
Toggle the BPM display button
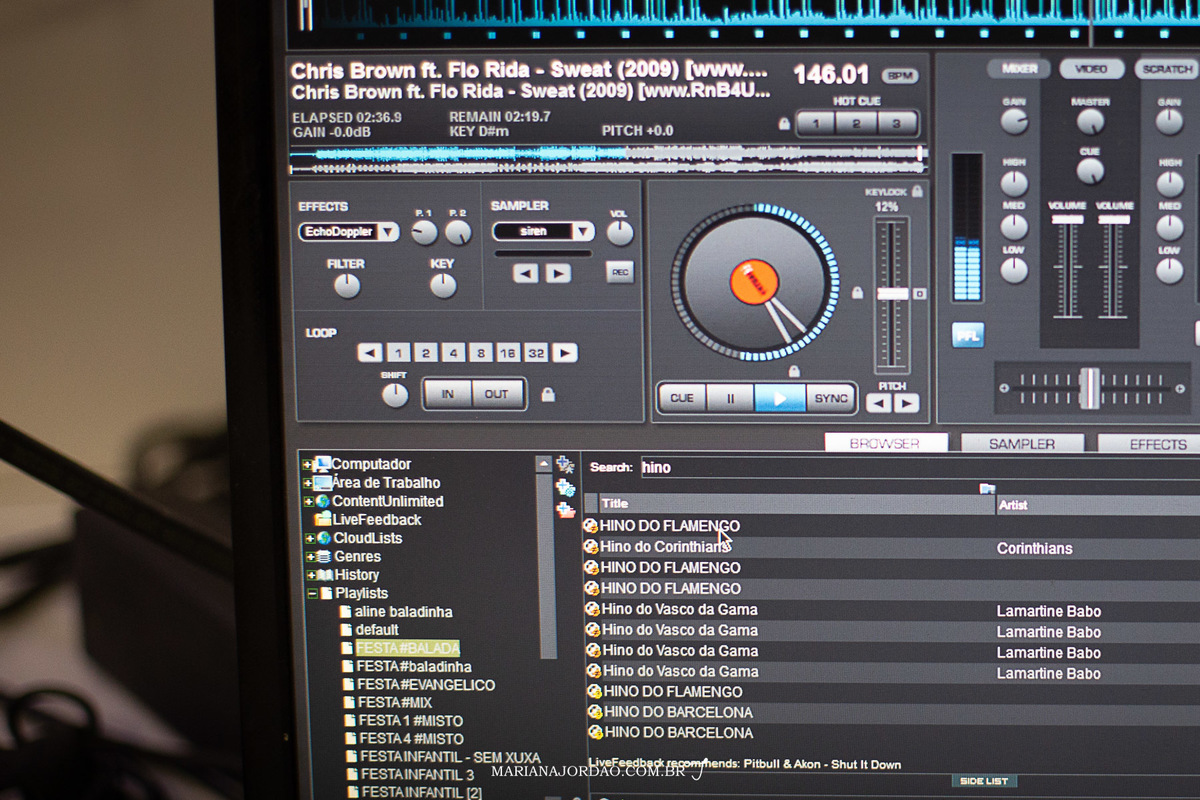[899, 76]
